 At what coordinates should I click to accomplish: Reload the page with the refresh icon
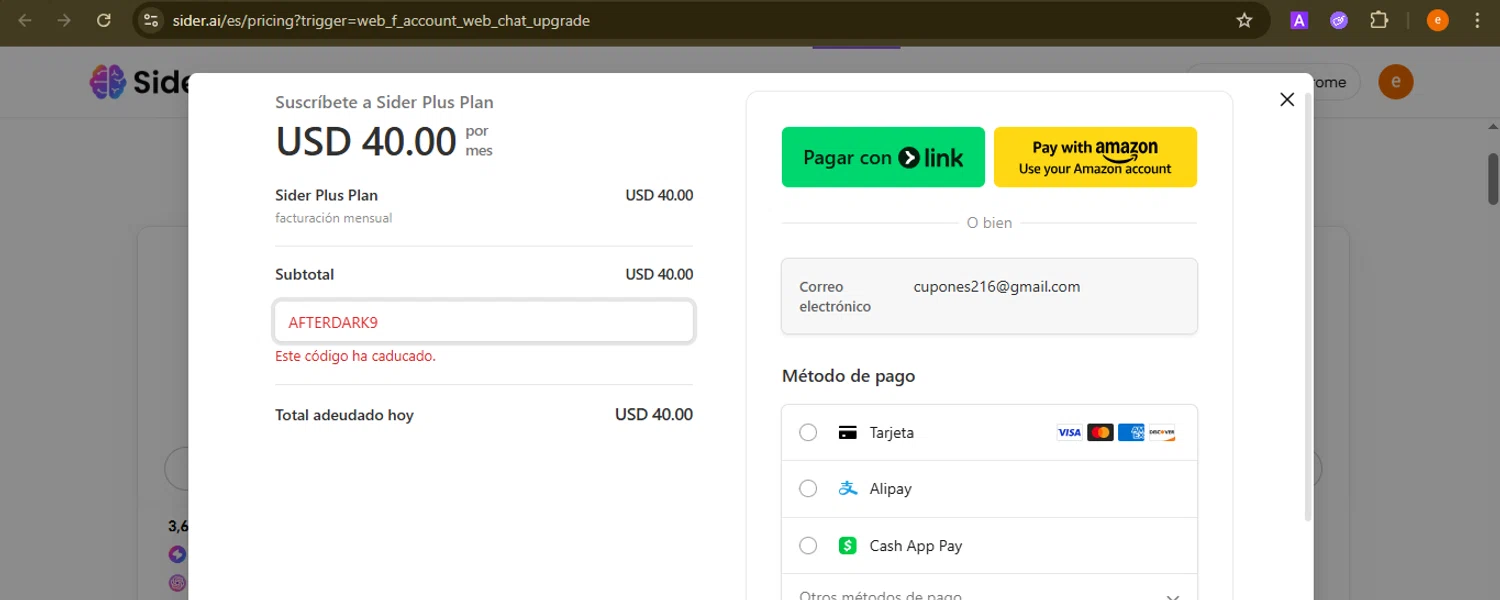click(104, 20)
